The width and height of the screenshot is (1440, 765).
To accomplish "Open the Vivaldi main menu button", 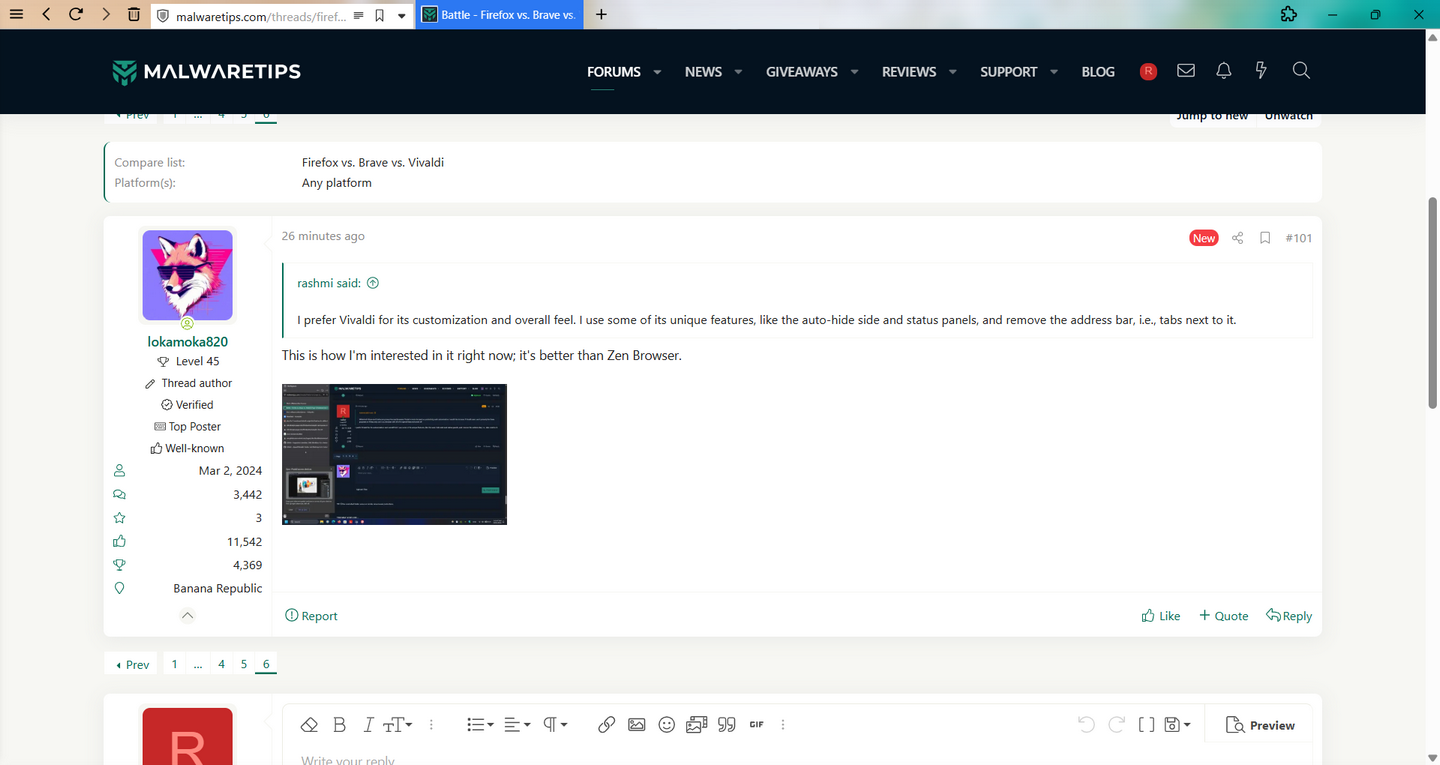I will 15,15.
